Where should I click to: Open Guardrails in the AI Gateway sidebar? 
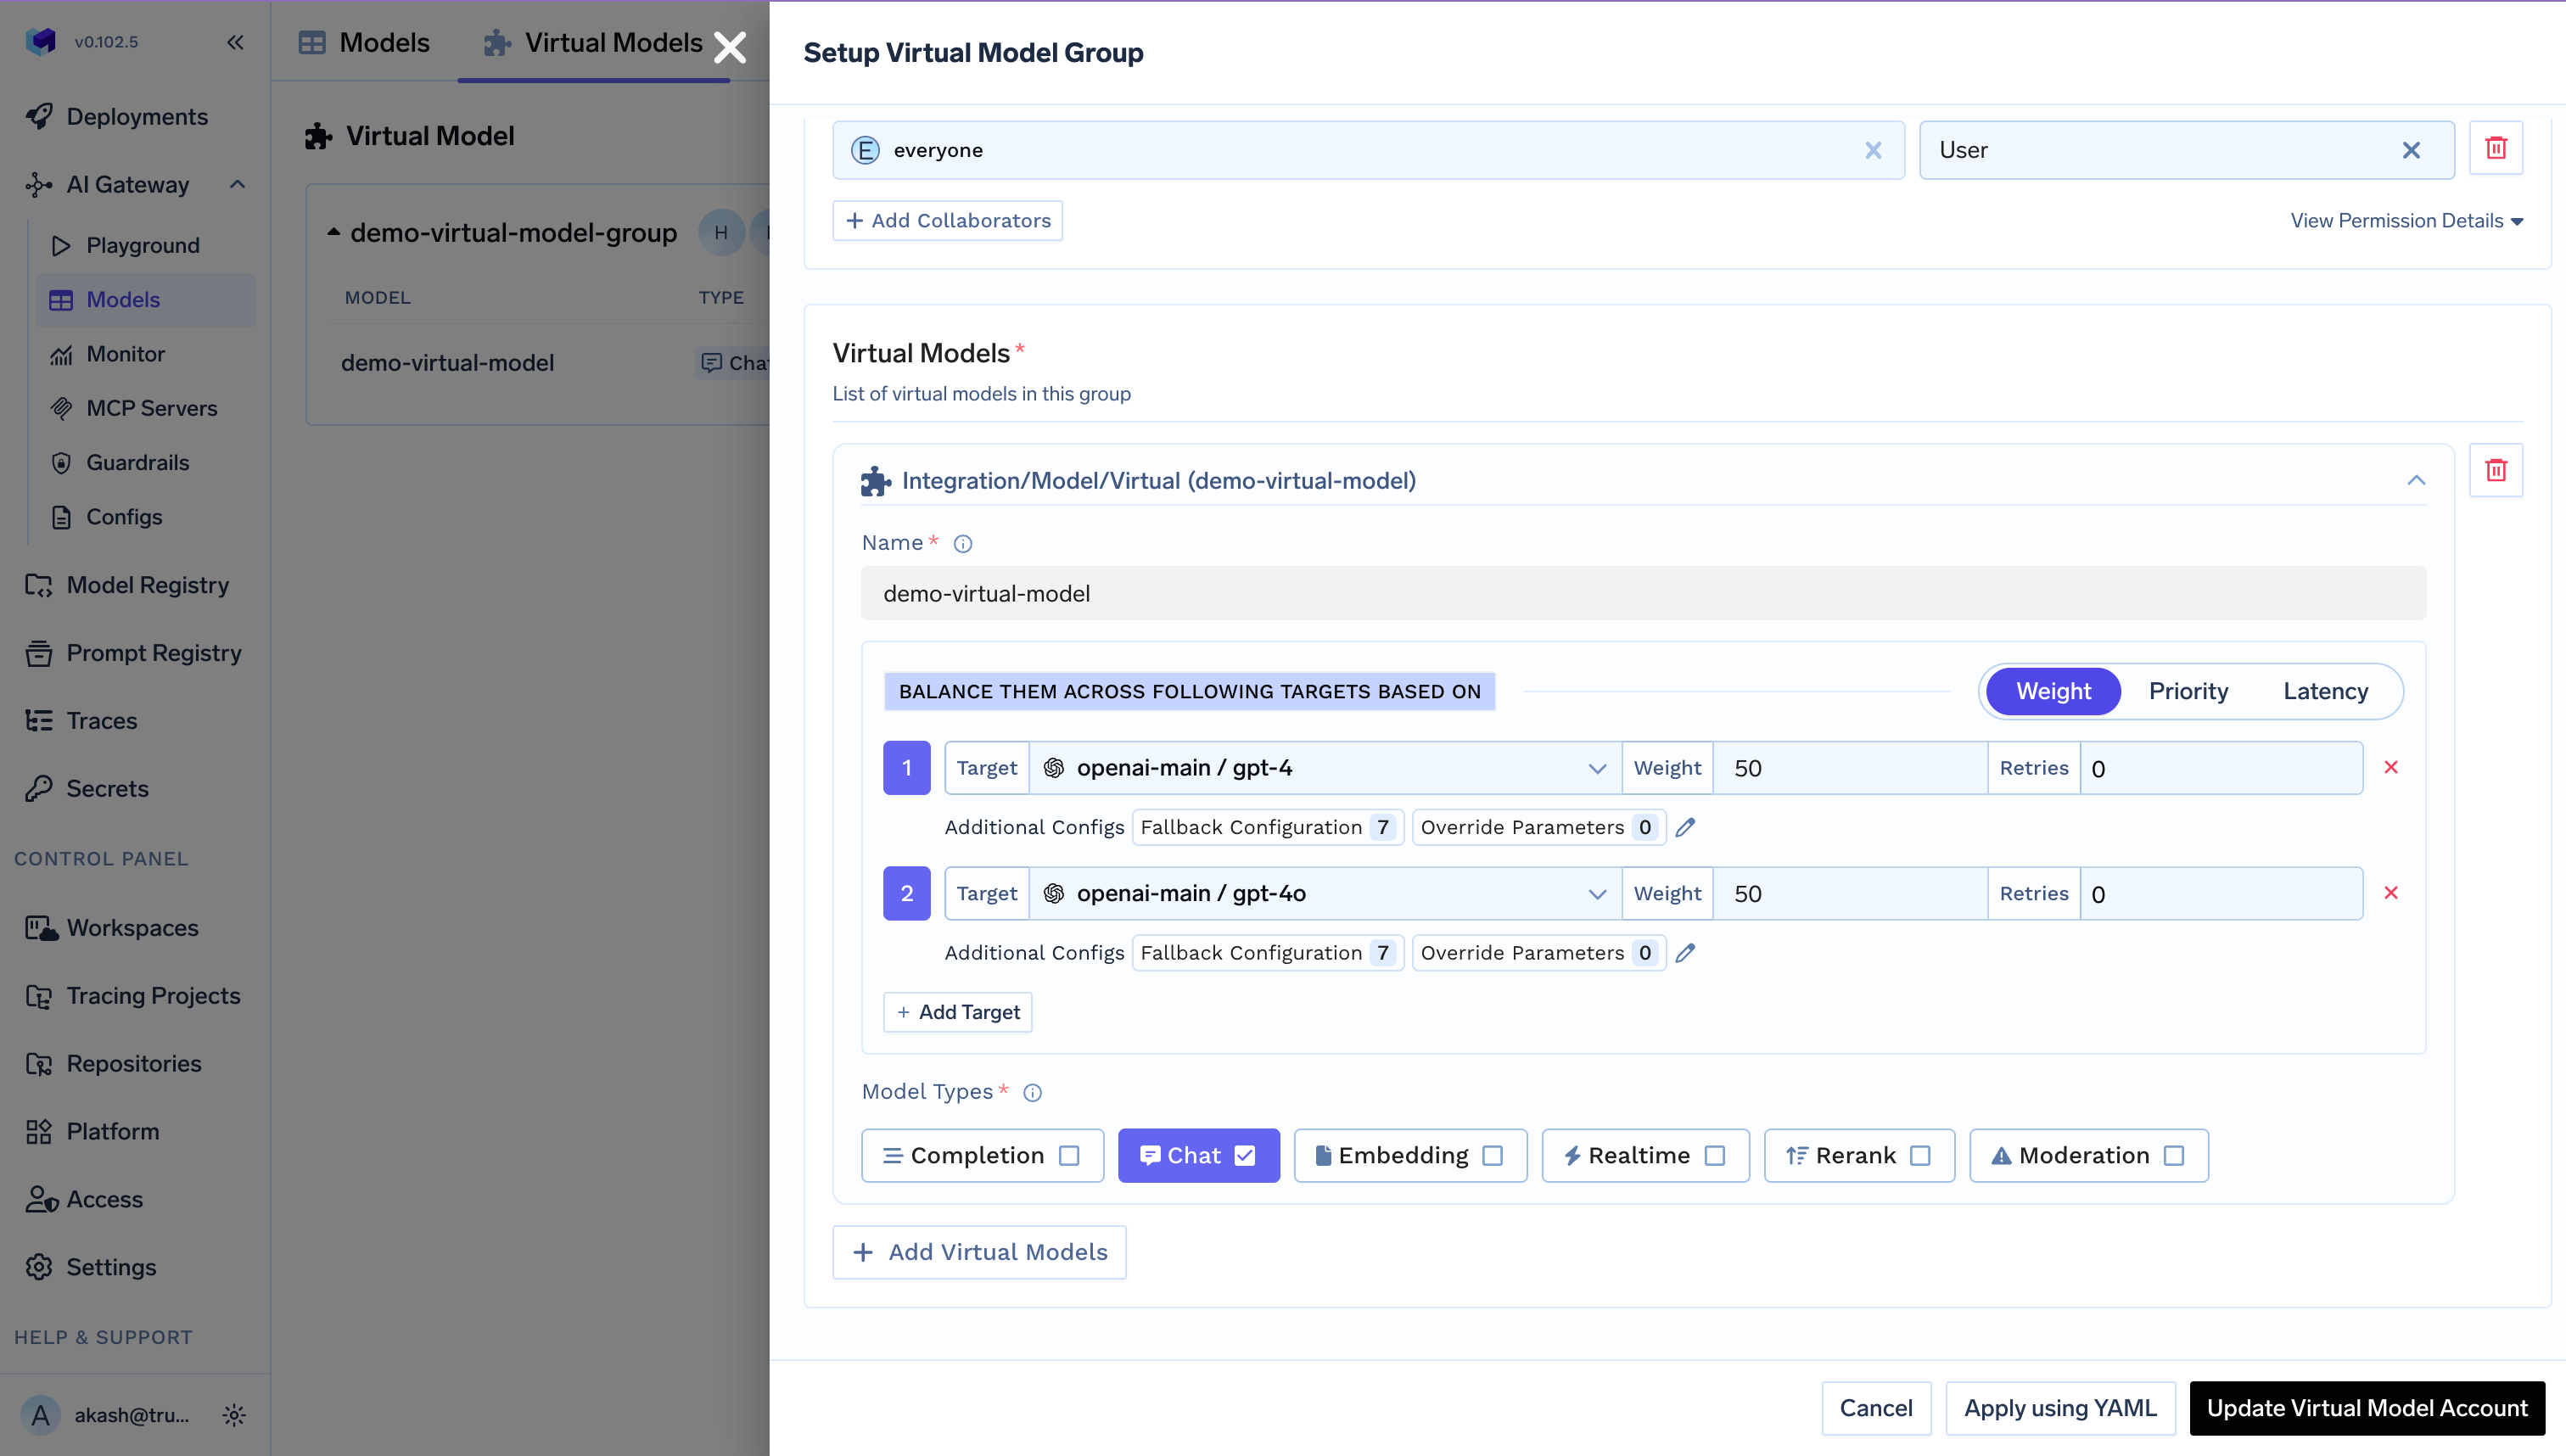coord(137,462)
